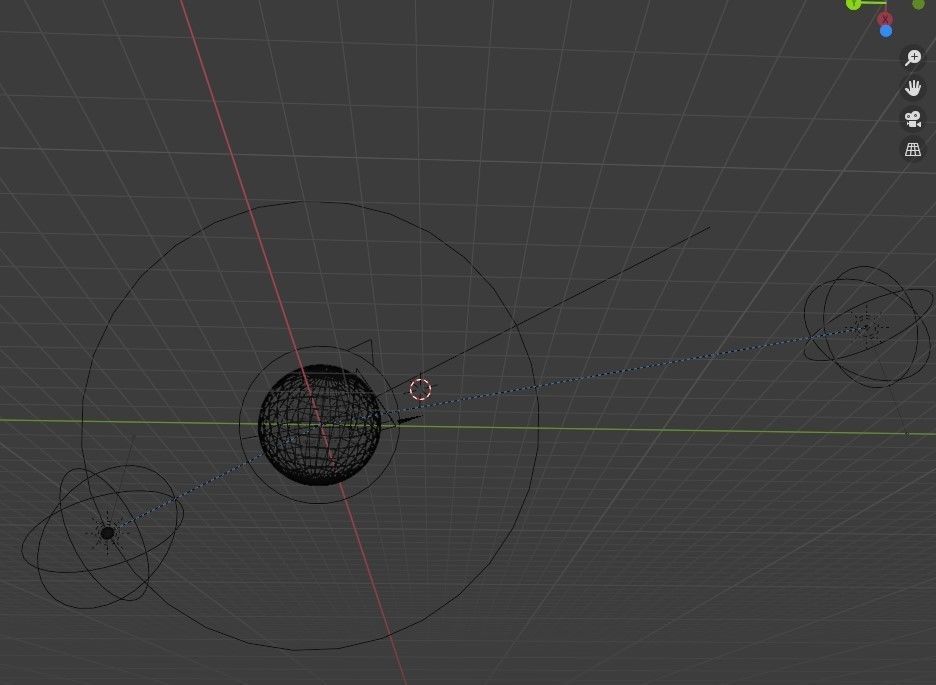Click the red X axis gizmo ball
936x685 pixels.
(x=884, y=18)
